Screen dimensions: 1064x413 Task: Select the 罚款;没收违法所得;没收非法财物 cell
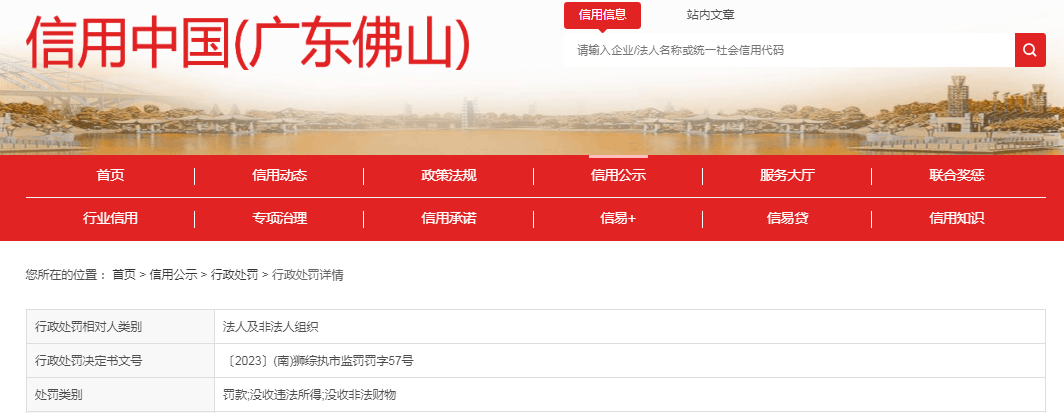[309, 395]
